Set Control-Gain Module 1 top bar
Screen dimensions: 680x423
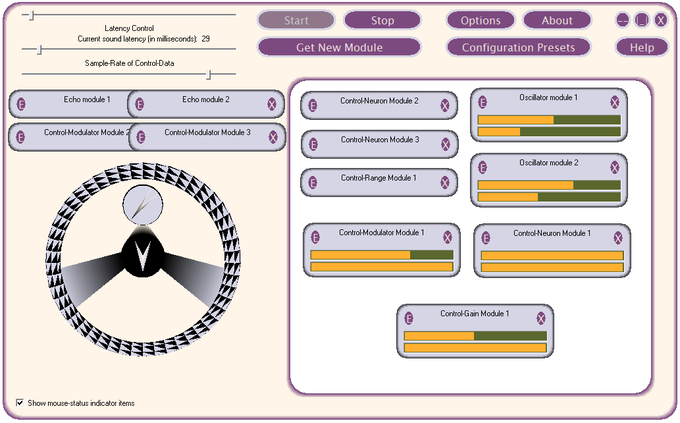tap(475, 336)
